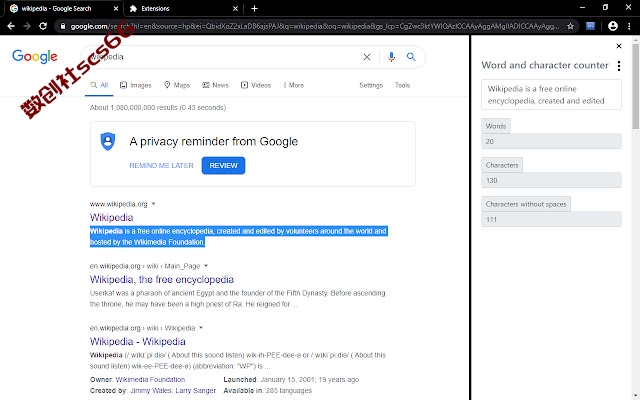Screen dimensions: 640x400
Task: Open the word counter extension icon in toolbar
Action: [590, 26]
